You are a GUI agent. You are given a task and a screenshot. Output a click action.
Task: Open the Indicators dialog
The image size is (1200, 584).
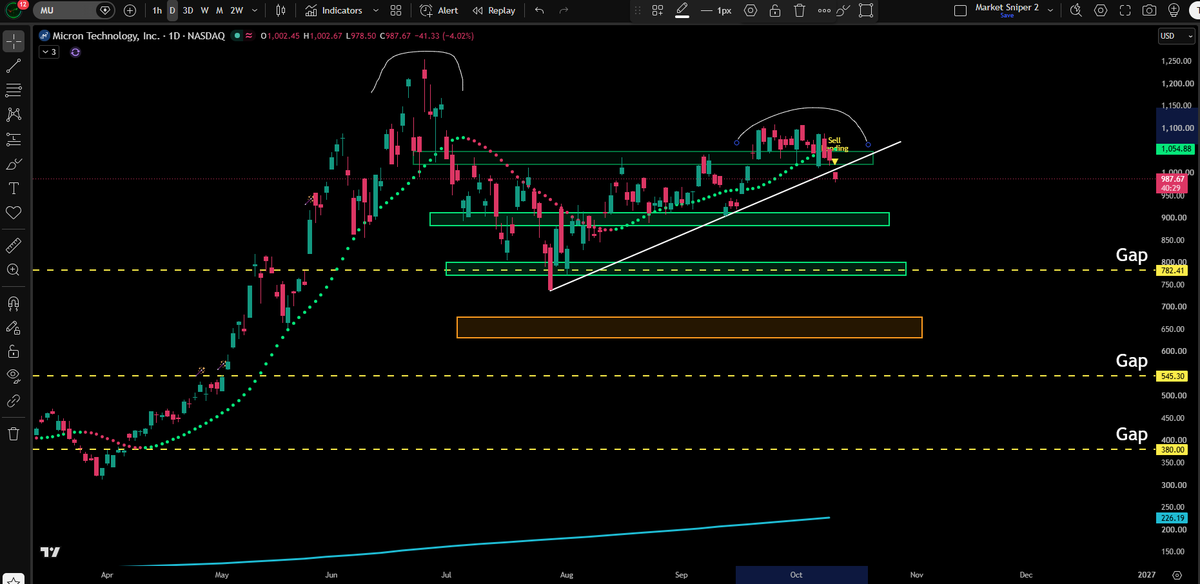tap(336, 10)
